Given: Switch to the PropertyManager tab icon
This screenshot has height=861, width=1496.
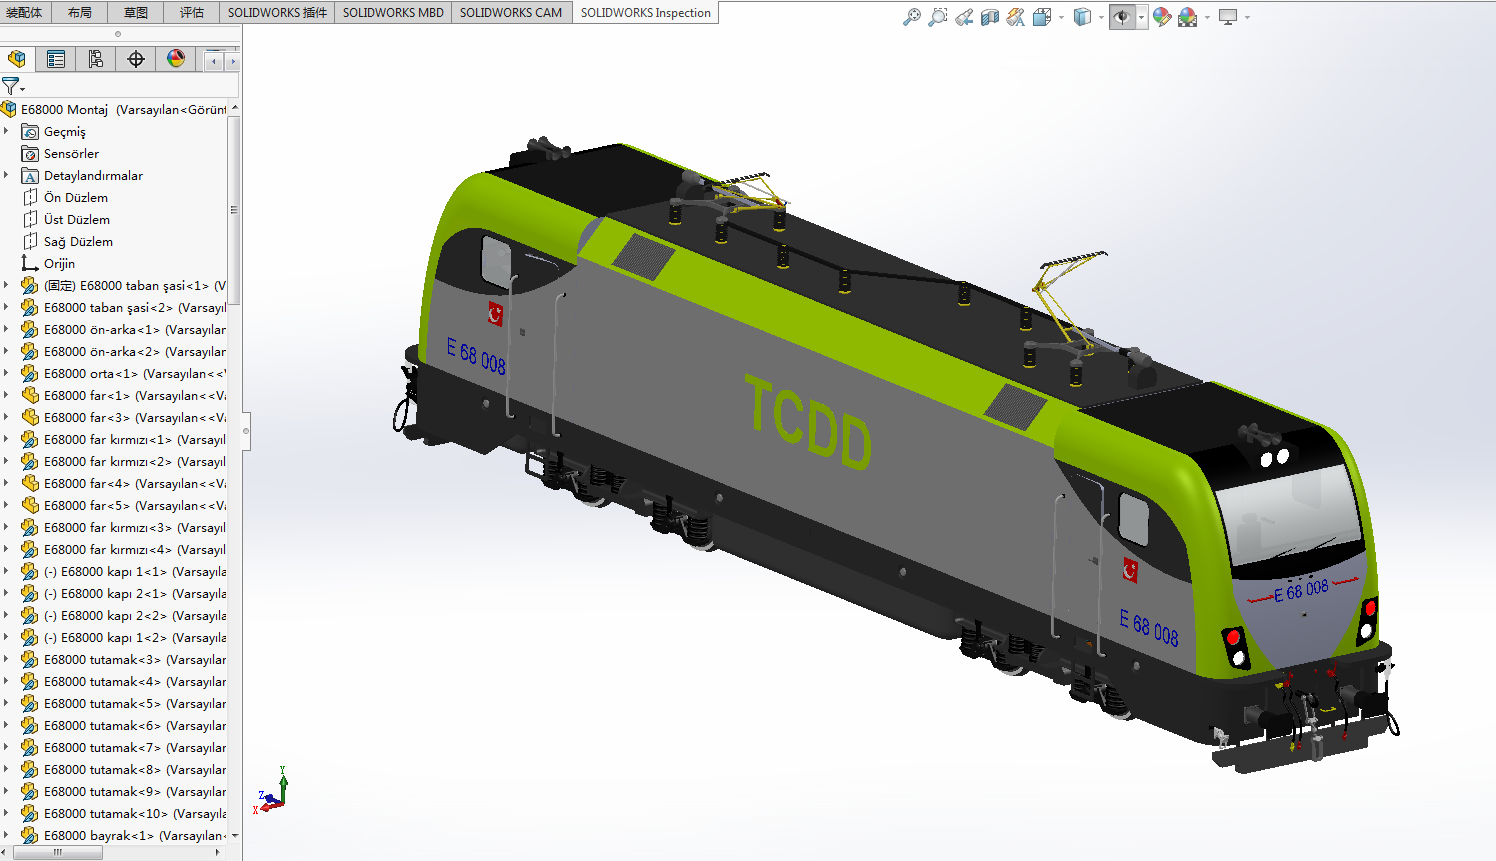Looking at the screenshot, I should coord(56,59).
